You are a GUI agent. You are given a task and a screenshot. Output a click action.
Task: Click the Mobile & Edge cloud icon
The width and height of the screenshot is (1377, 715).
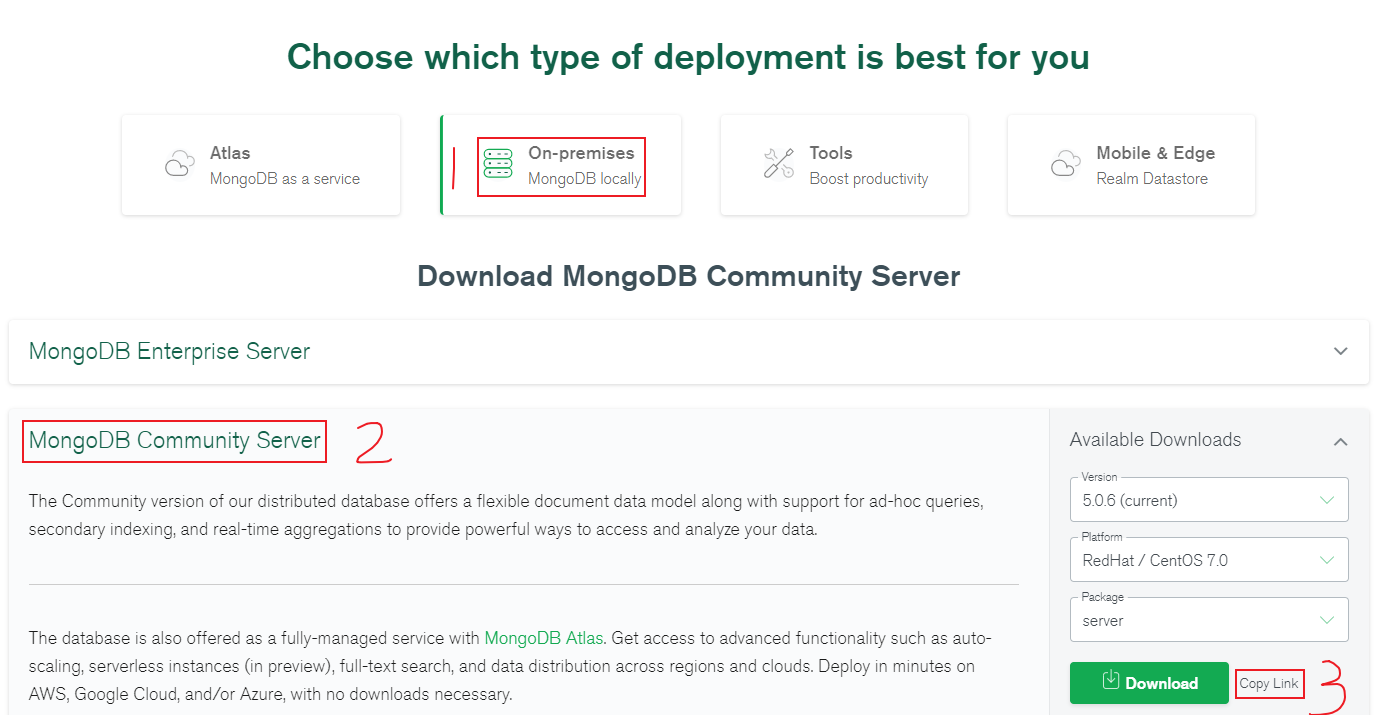[x=1066, y=164]
